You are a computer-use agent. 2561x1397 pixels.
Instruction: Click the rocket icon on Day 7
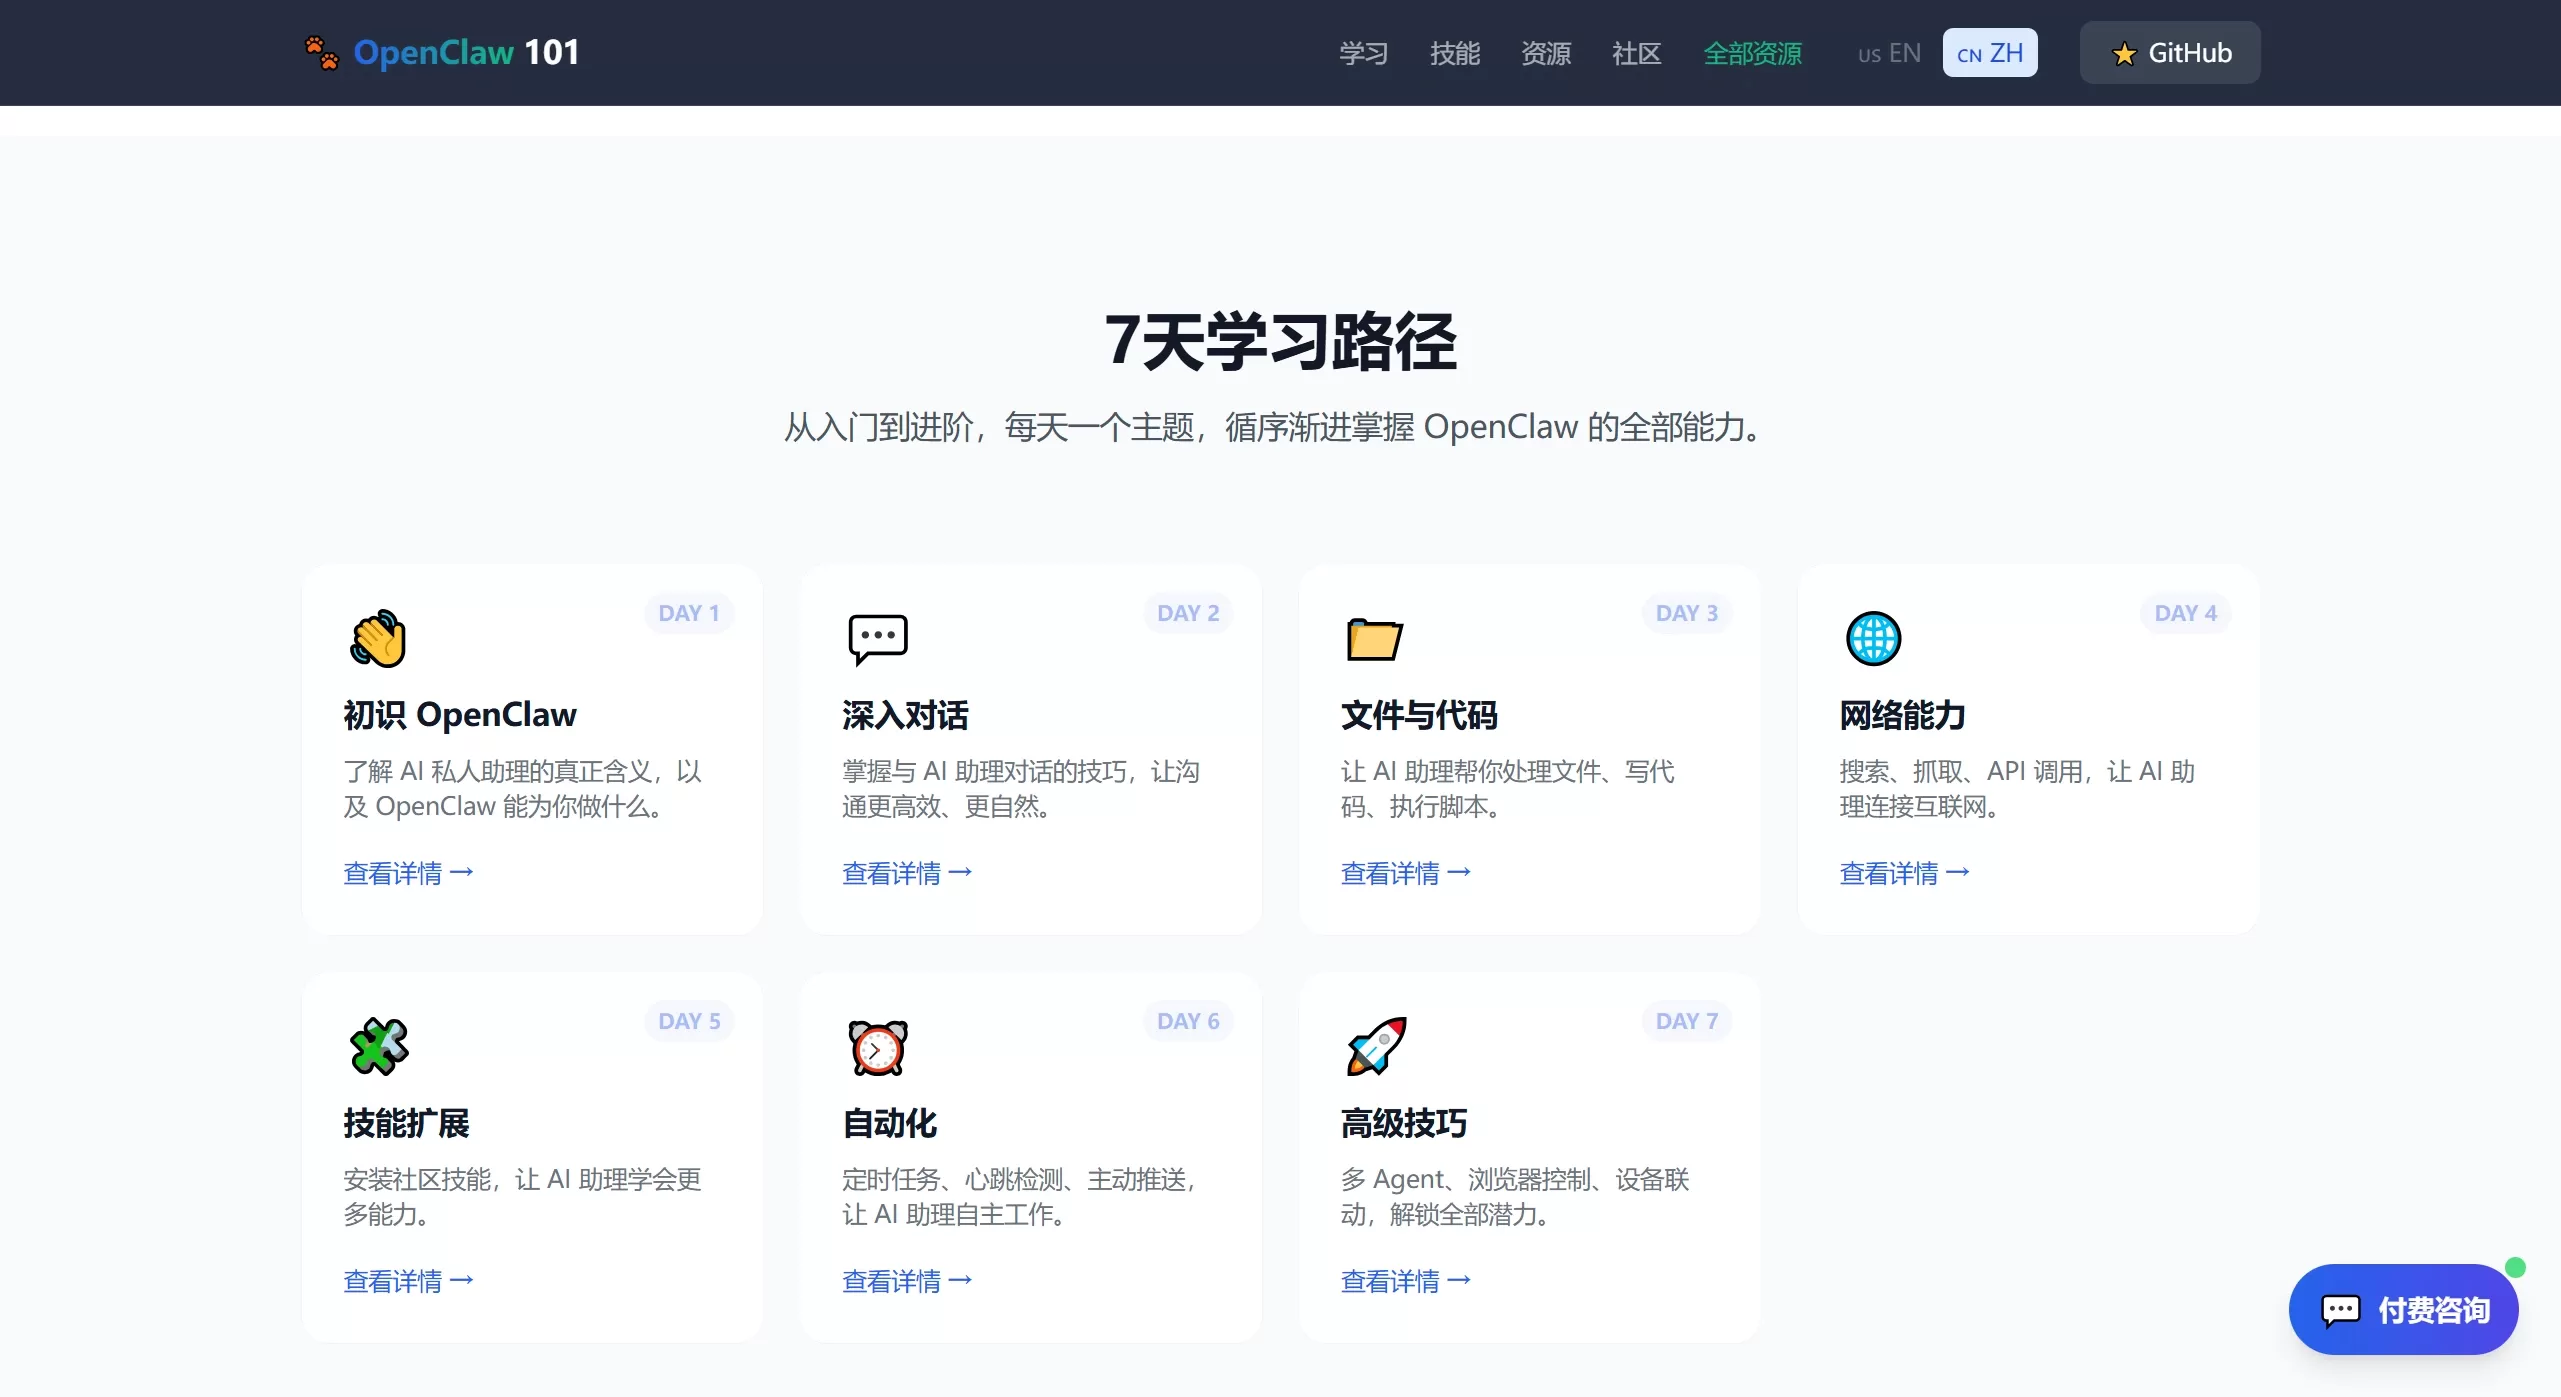[1376, 1046]
